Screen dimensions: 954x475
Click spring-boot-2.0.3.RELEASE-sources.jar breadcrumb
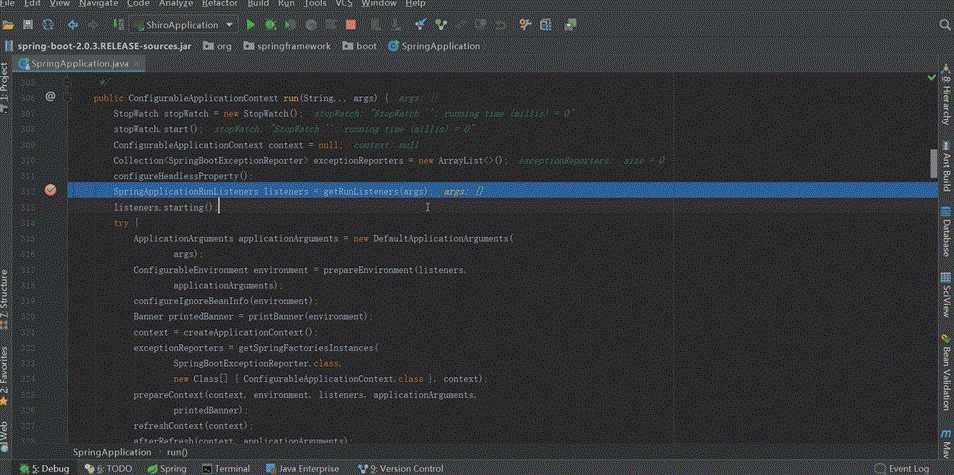(97, 46)
